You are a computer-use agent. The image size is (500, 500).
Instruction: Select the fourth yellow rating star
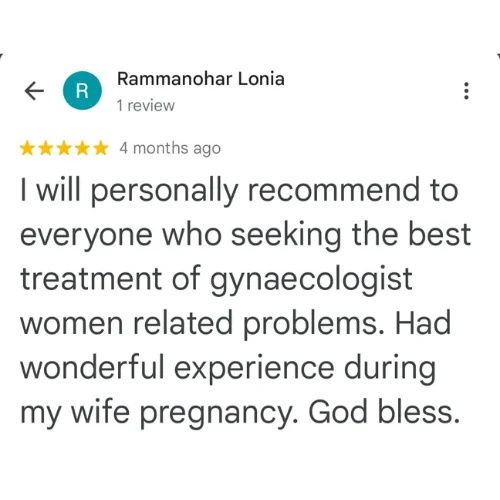pyautogui.click(x=82, y=148)
